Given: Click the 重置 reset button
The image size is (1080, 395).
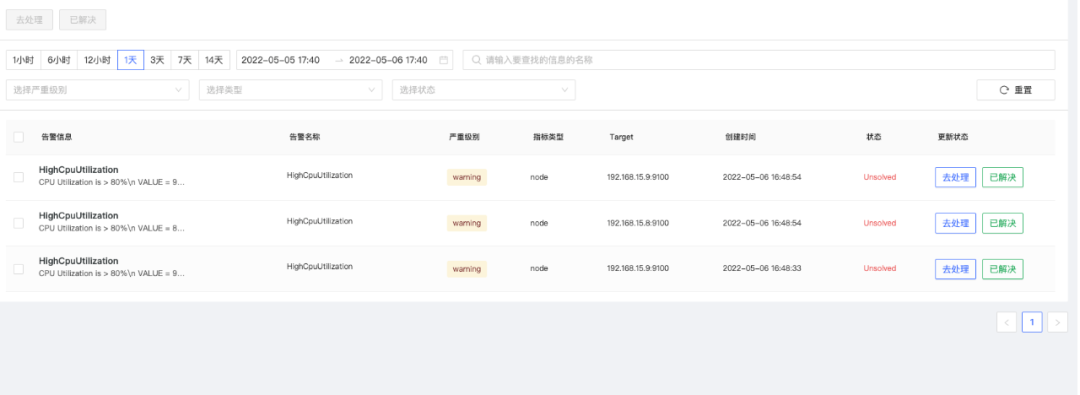Looking at the screenshot, I should point(1016,90).
